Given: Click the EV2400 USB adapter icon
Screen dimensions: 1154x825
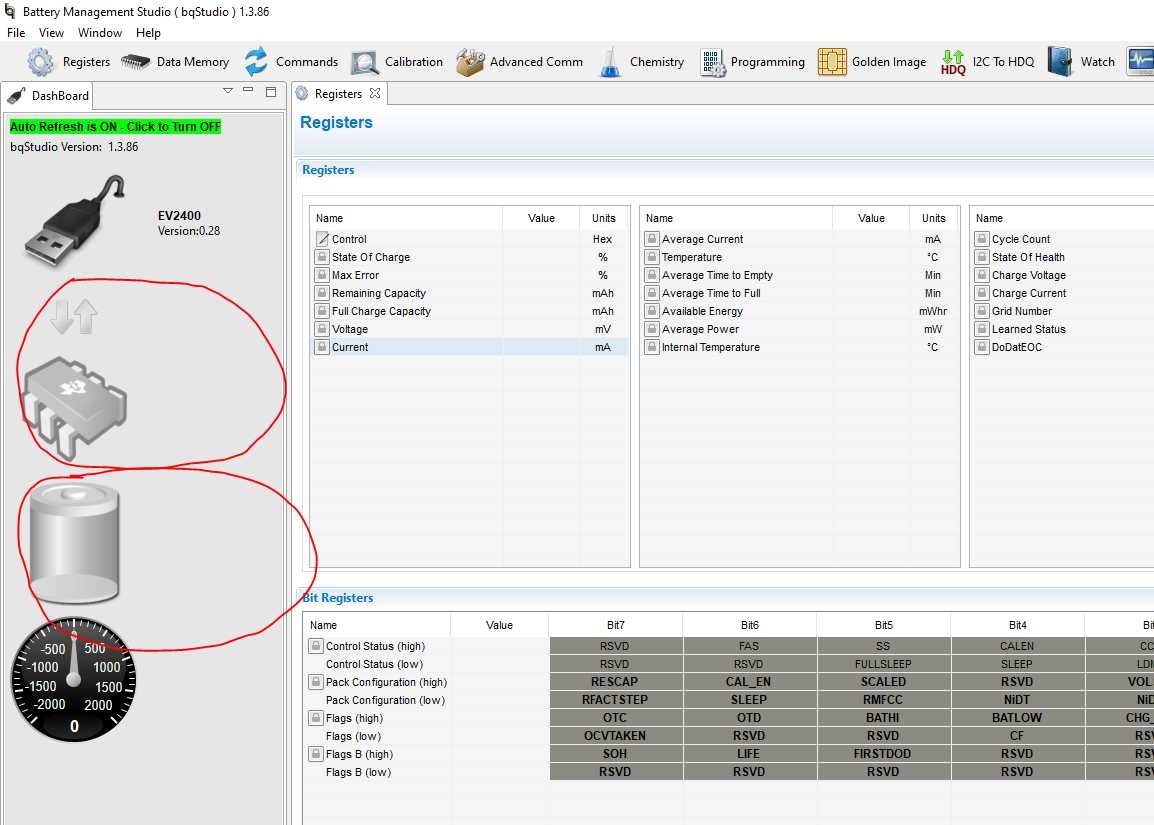Looking at the screenshot, I should (x=74, y=221).
